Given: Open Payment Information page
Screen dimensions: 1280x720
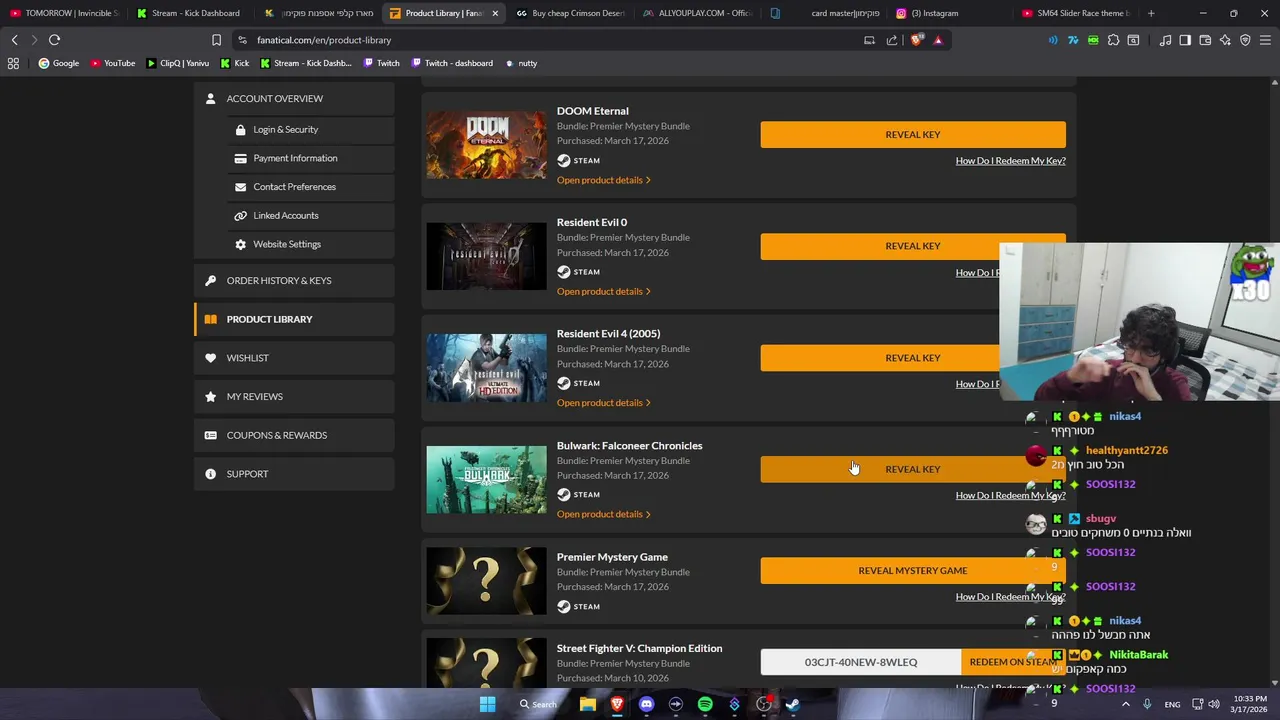Looking at the screenshot, I should point(294,158).
